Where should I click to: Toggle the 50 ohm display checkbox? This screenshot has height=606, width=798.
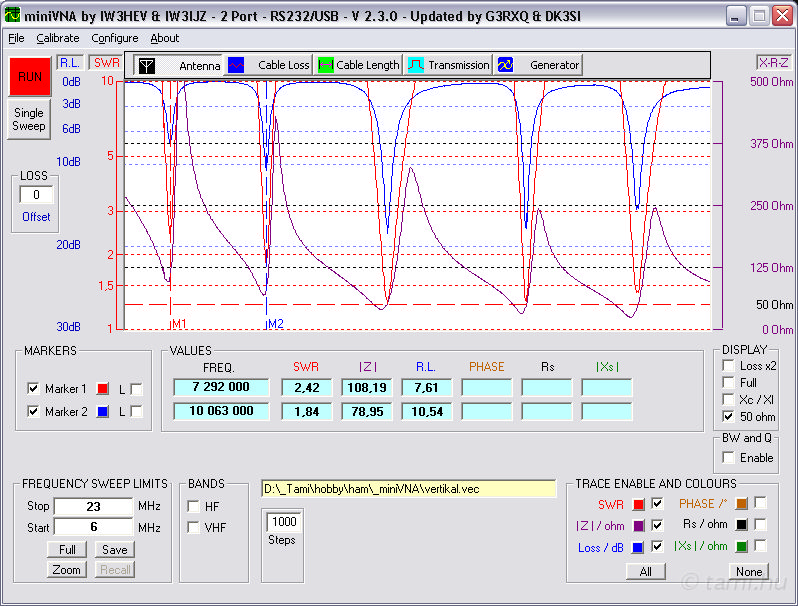(728, 416)
